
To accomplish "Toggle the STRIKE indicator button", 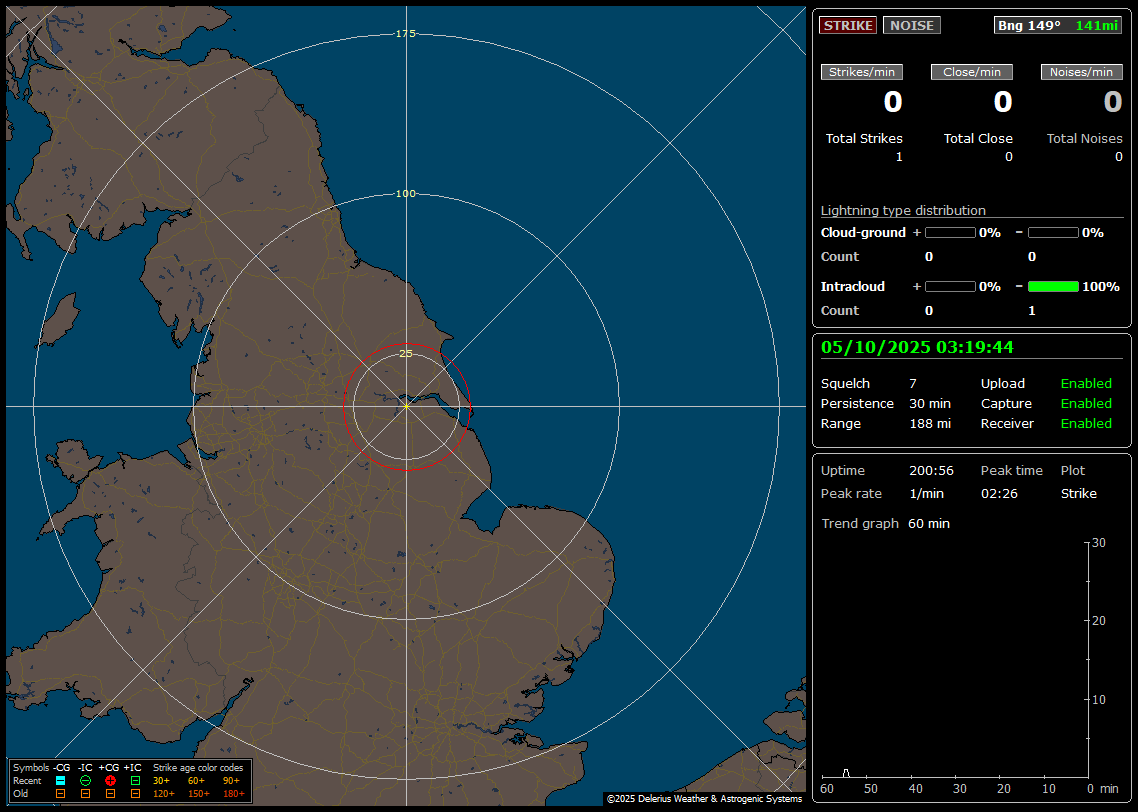I will click(848, 26).
